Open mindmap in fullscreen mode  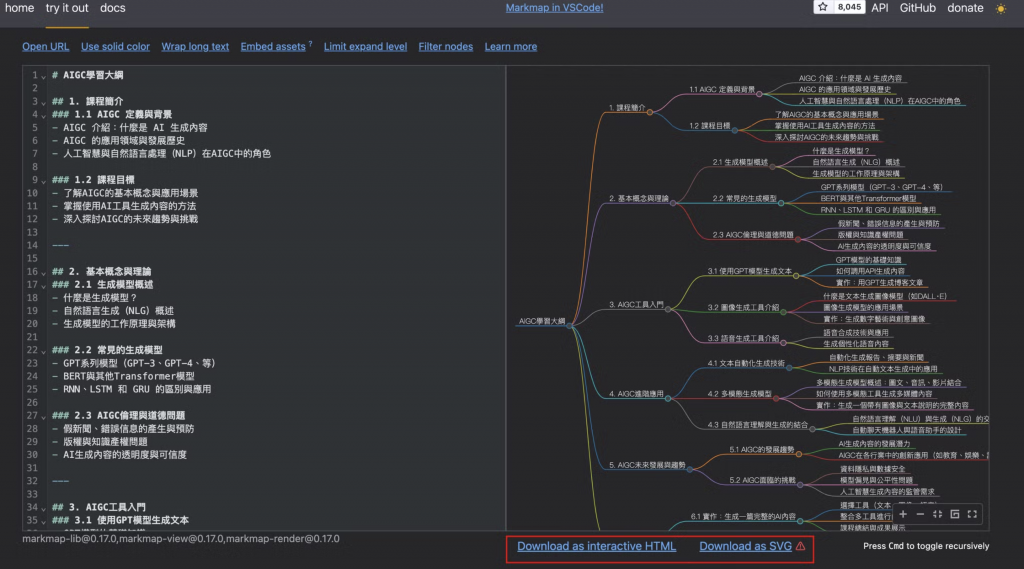coord(972,514)
